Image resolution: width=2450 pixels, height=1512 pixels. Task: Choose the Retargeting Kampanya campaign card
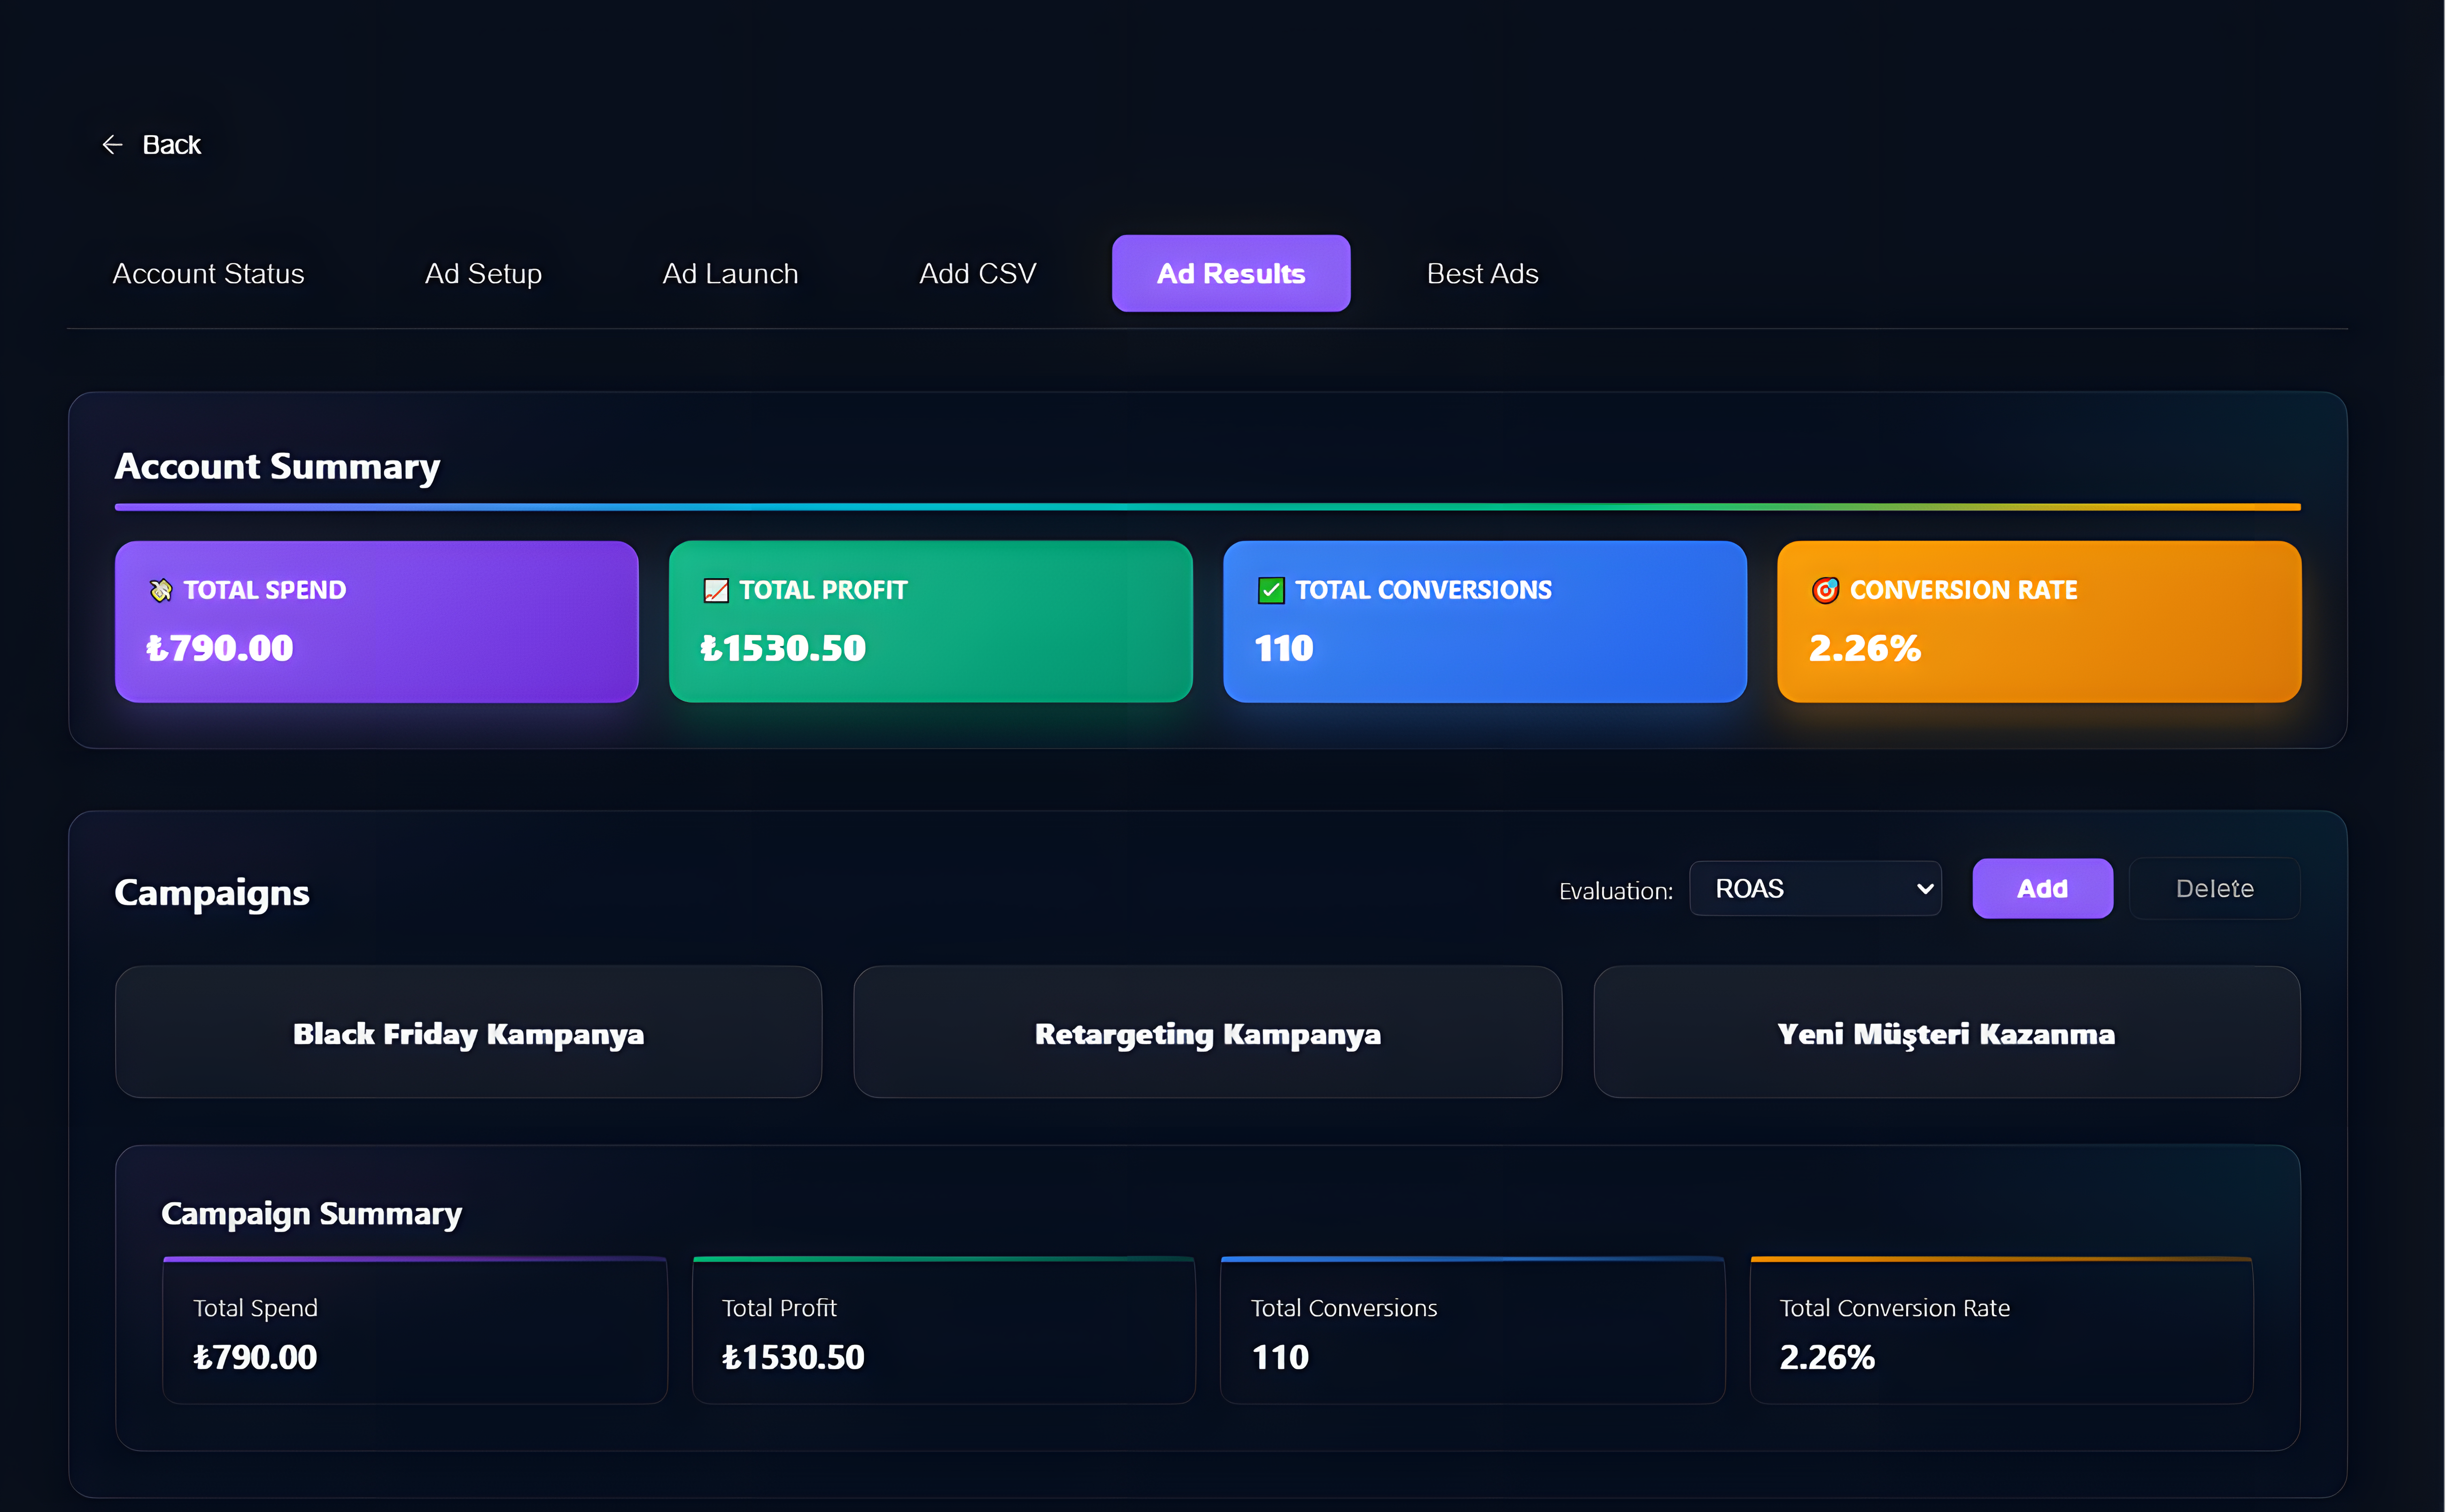1207,1032
